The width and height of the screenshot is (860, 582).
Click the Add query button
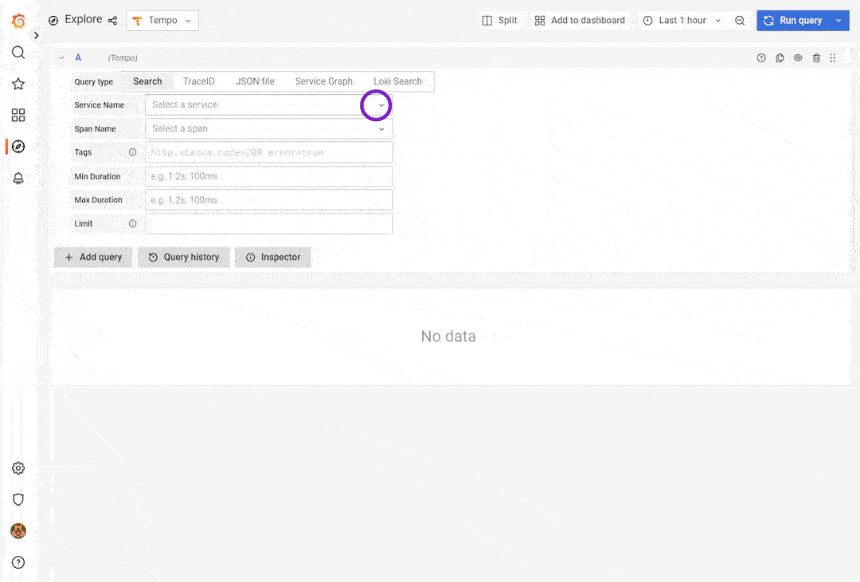point(93,257)
